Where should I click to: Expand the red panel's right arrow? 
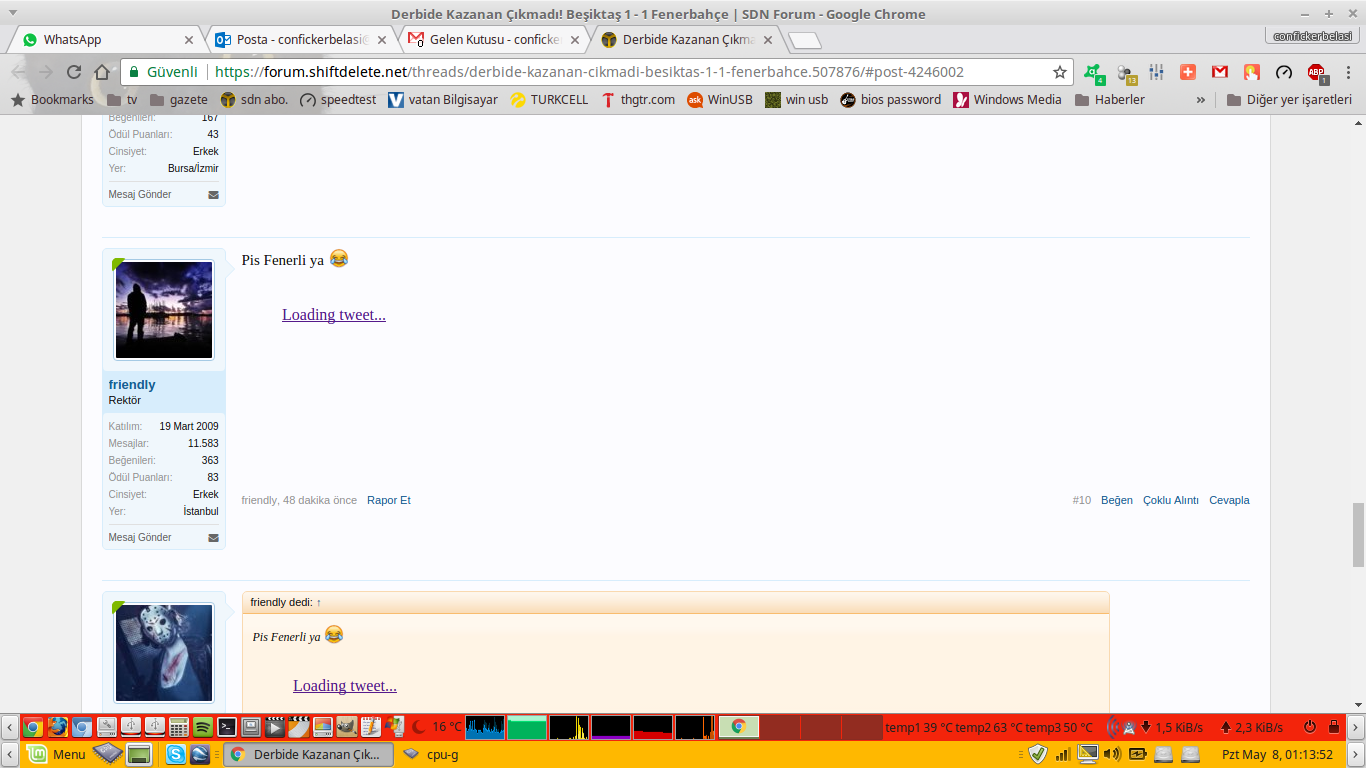pyautogui.click(x=1355, y=727)
